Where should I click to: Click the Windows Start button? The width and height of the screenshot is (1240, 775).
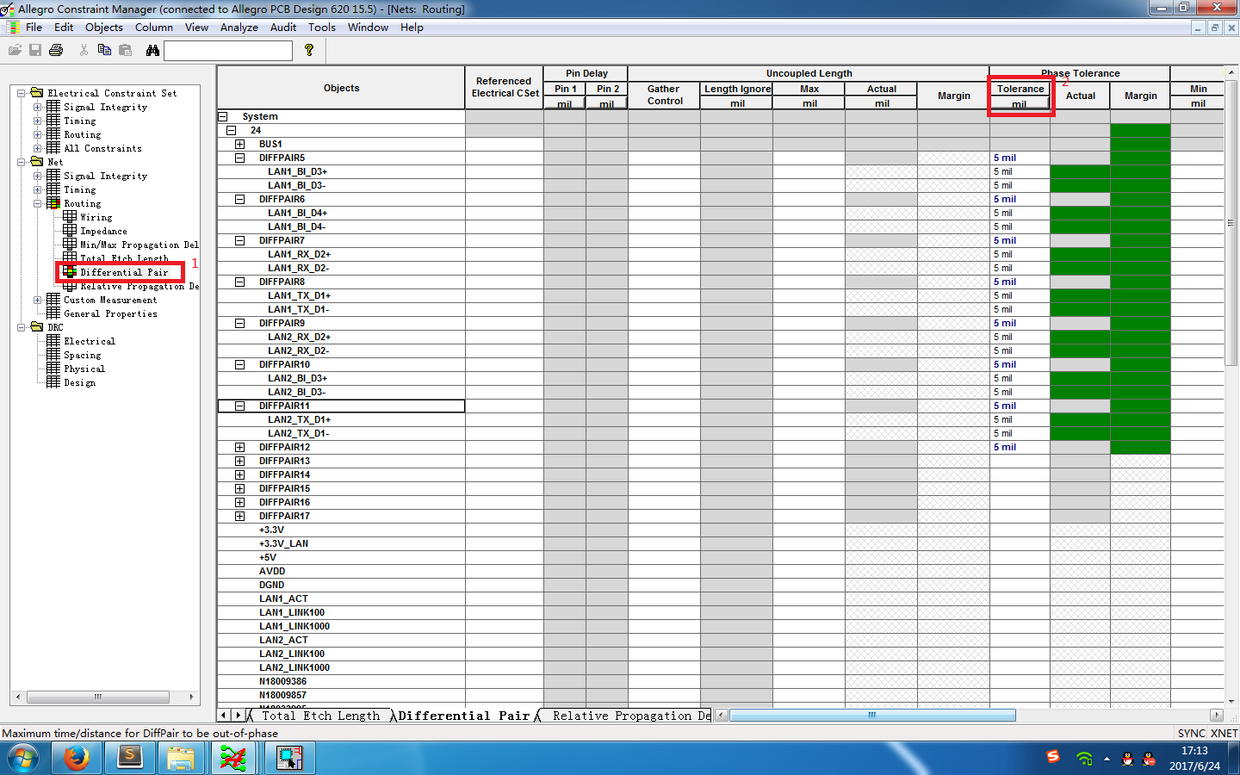(22, 758)
